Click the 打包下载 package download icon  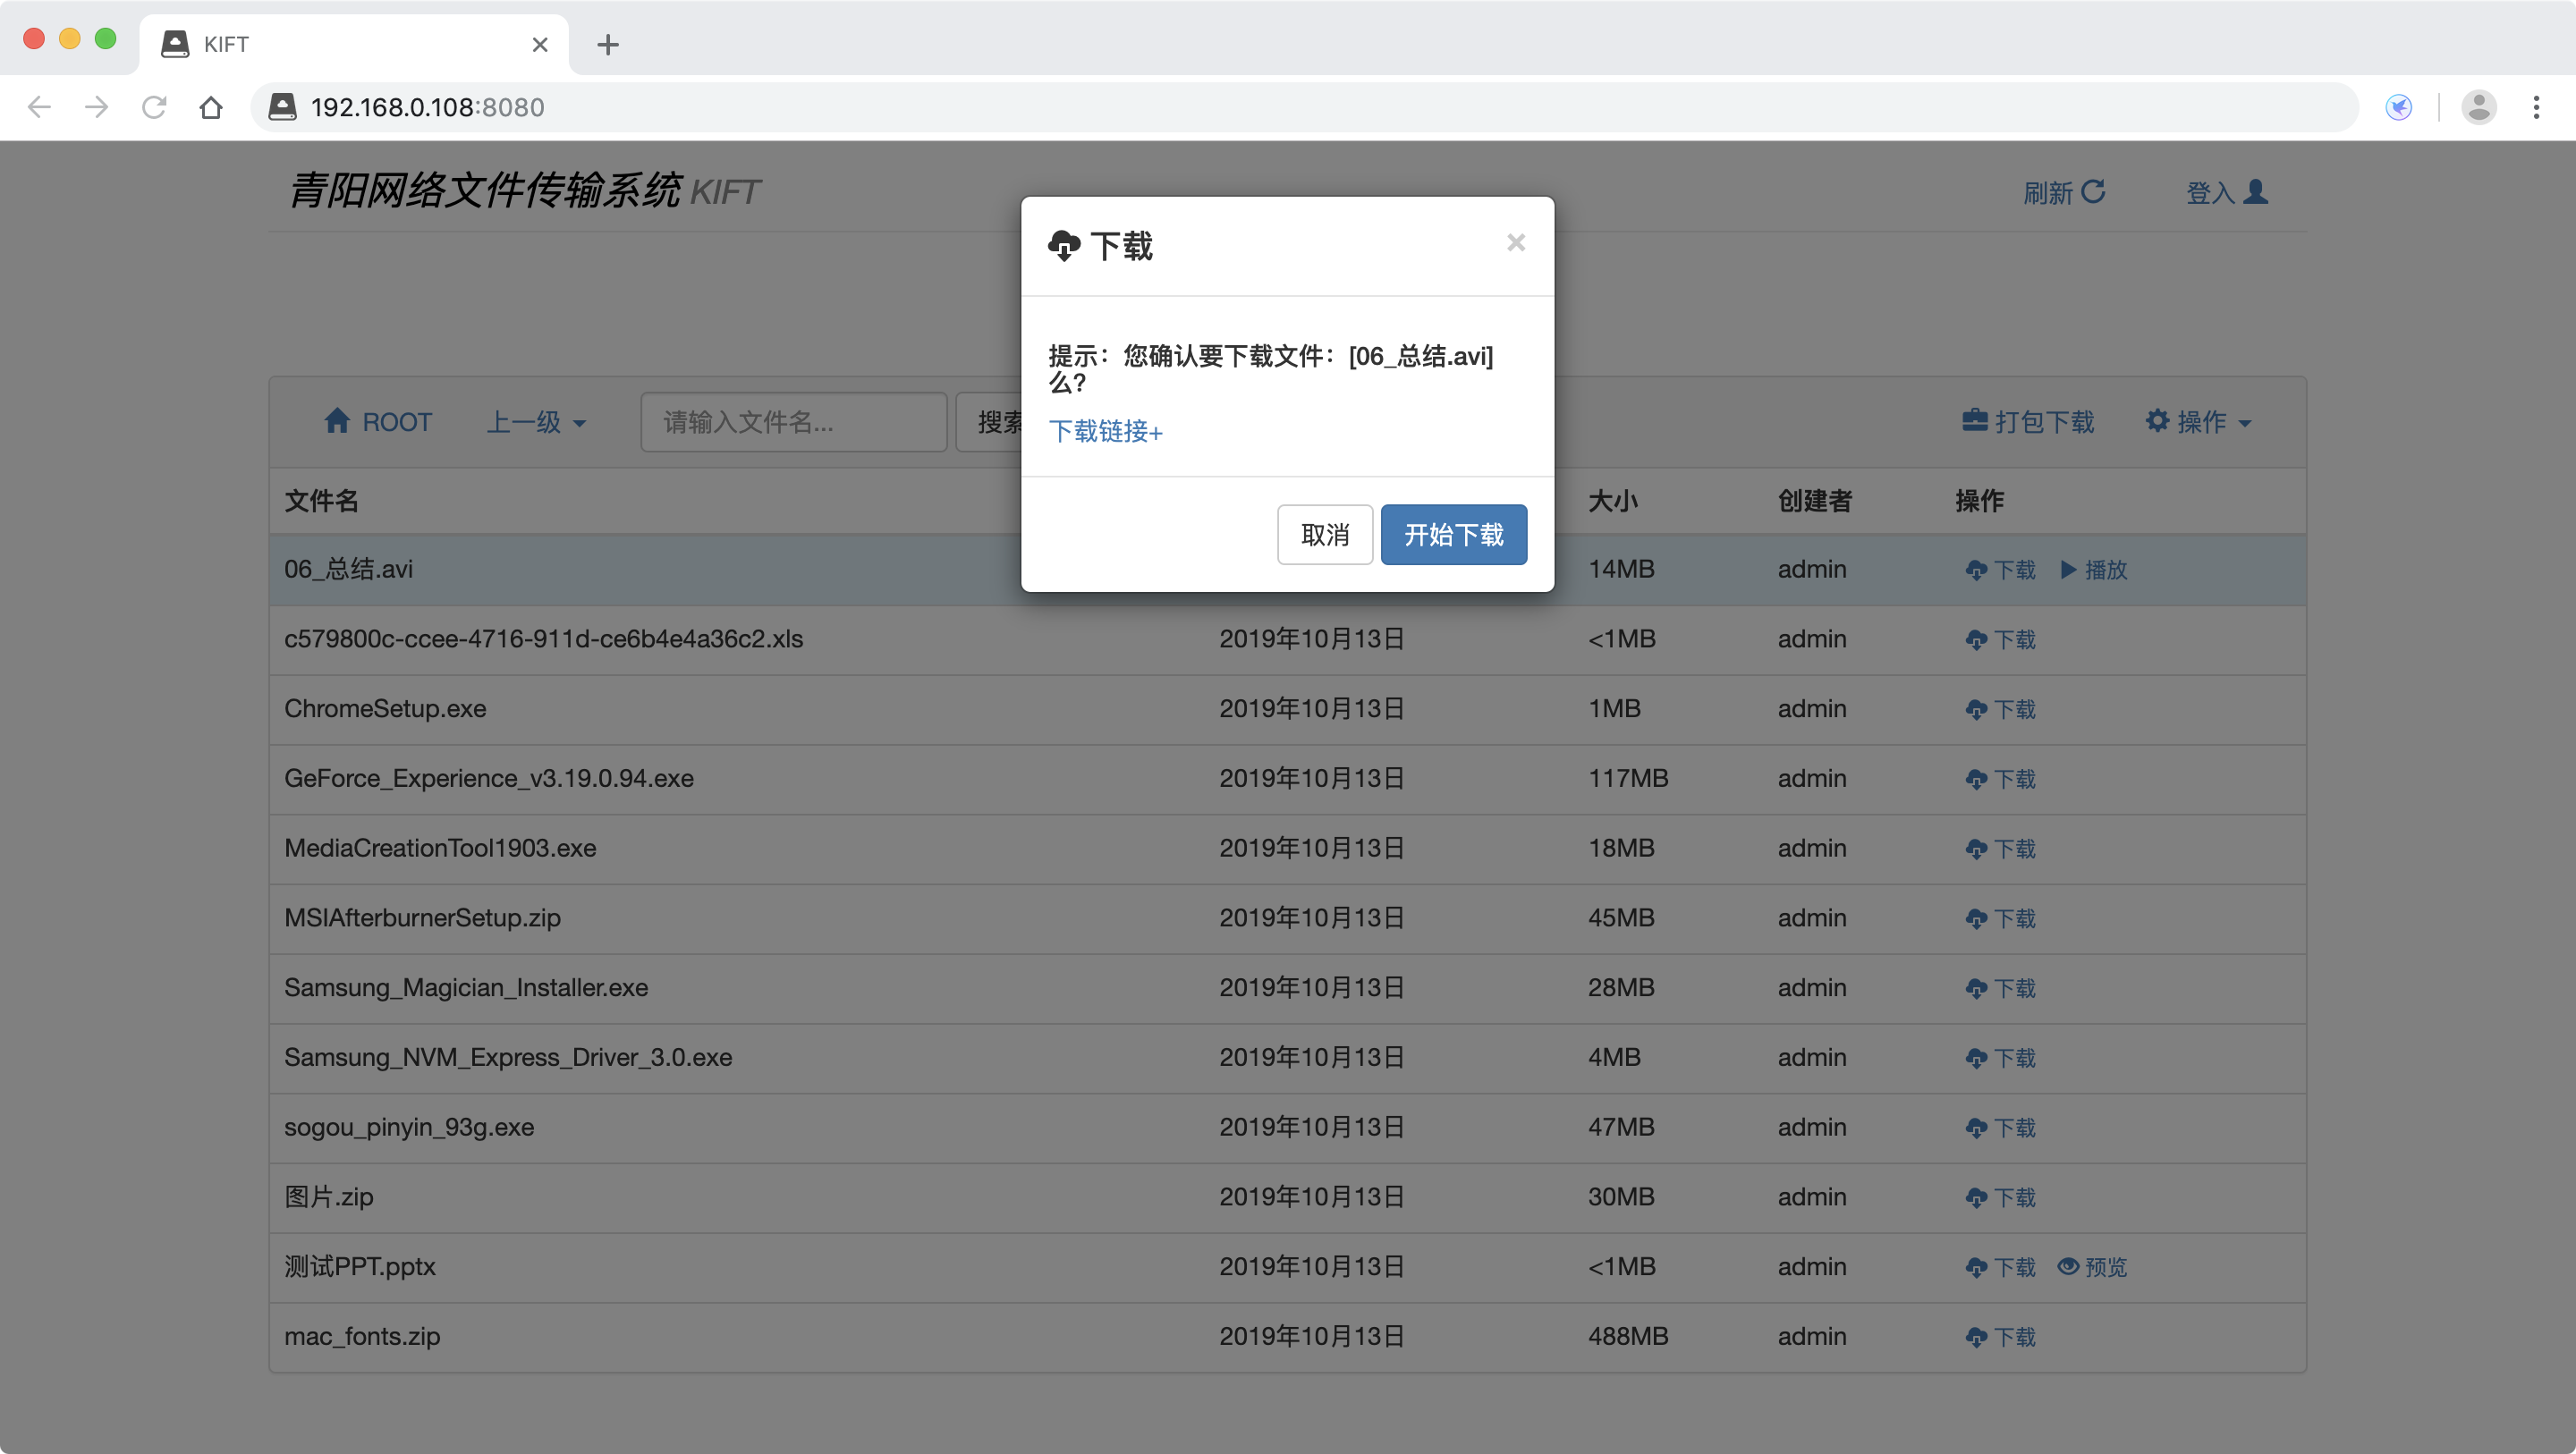1974,421
